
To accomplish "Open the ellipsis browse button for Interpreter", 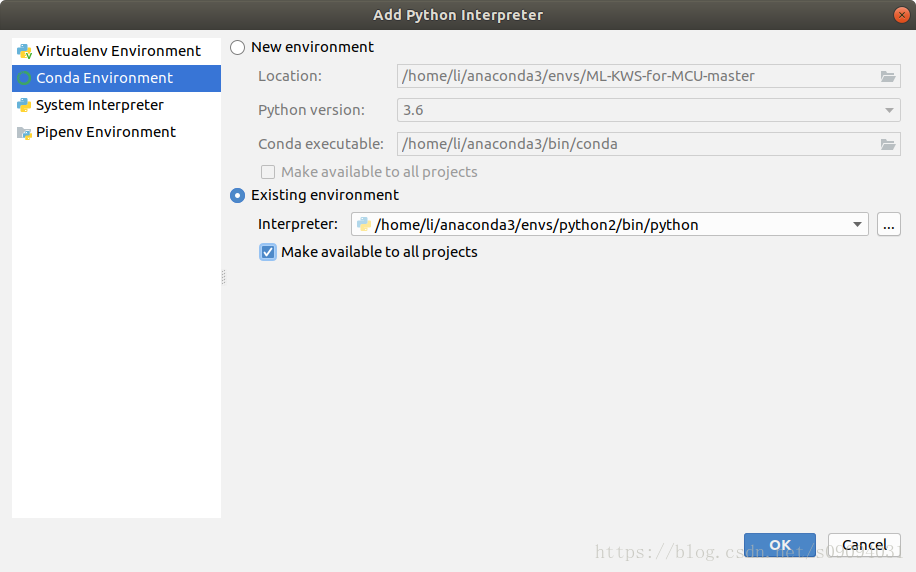I will tap(889, 224).
